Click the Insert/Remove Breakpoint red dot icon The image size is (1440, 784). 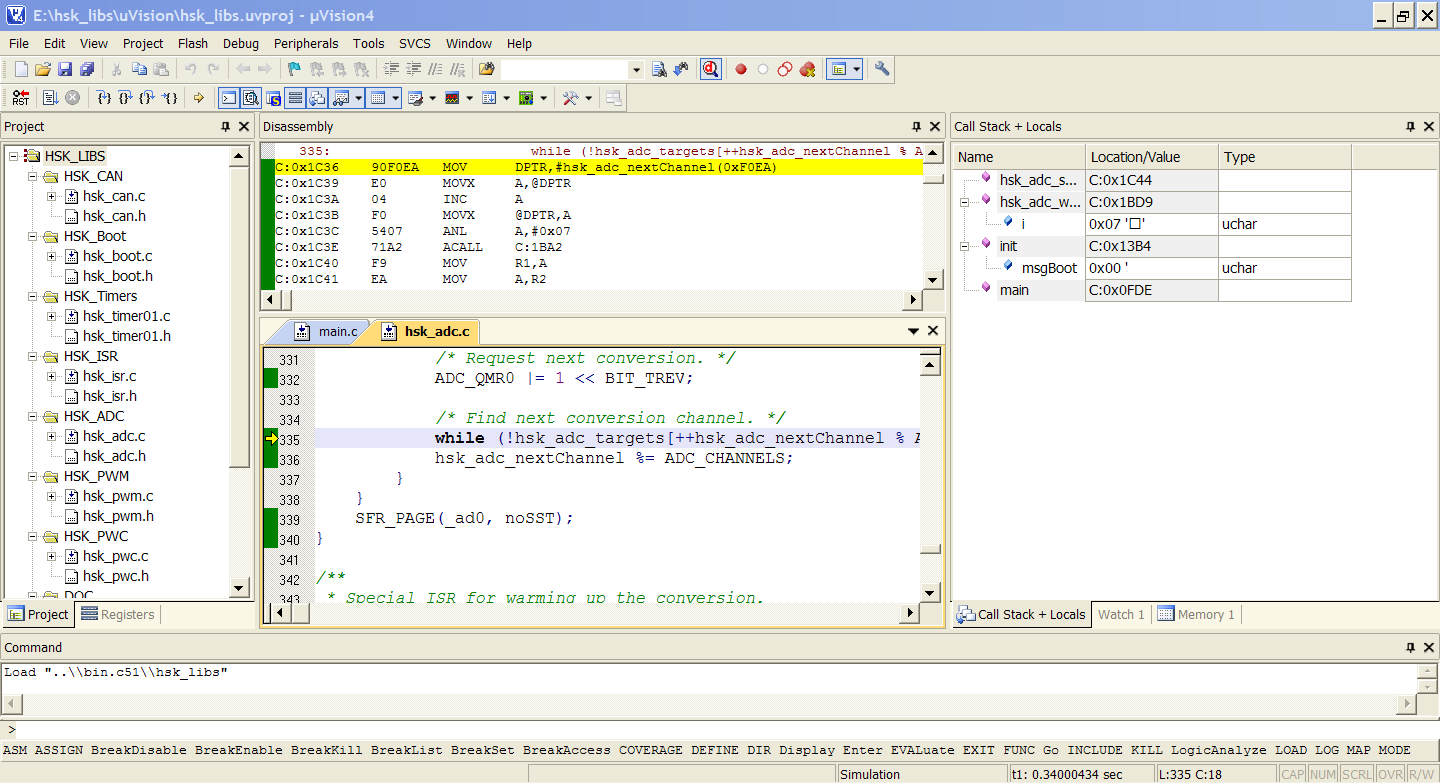[741, 69]
